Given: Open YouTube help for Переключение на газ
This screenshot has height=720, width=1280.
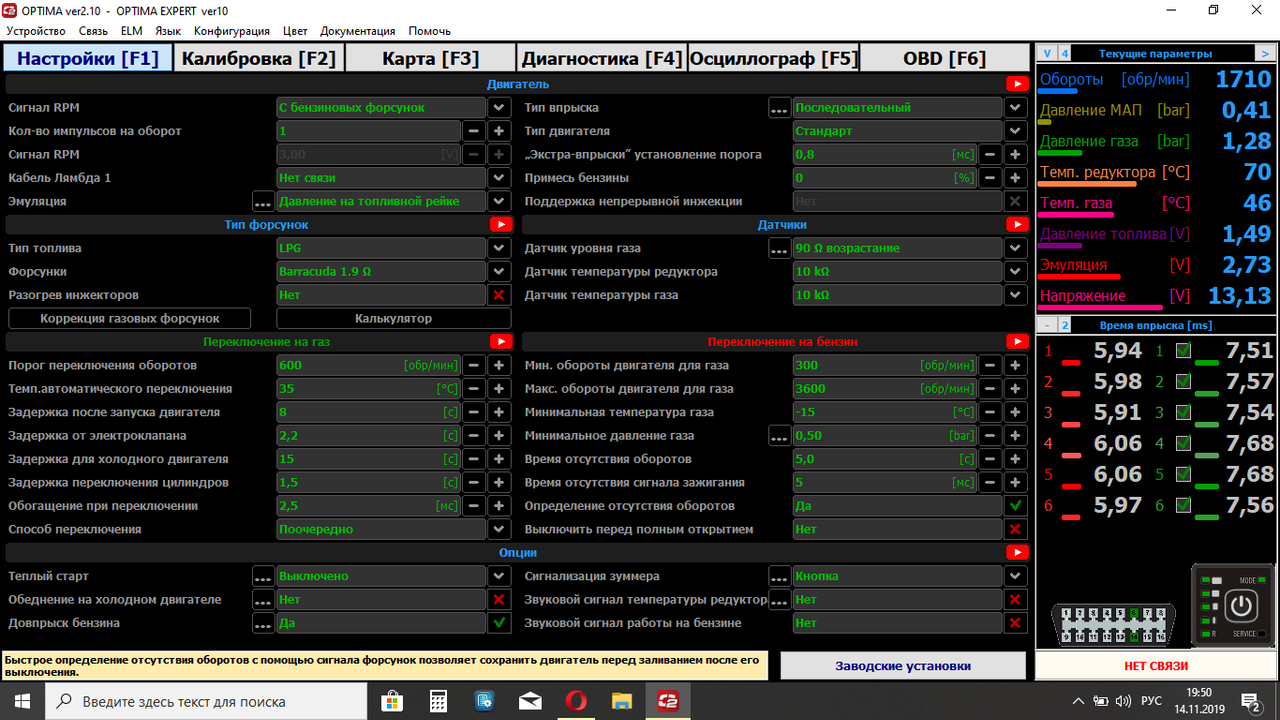Looking at the screenshot, I should tap(501, 342).
